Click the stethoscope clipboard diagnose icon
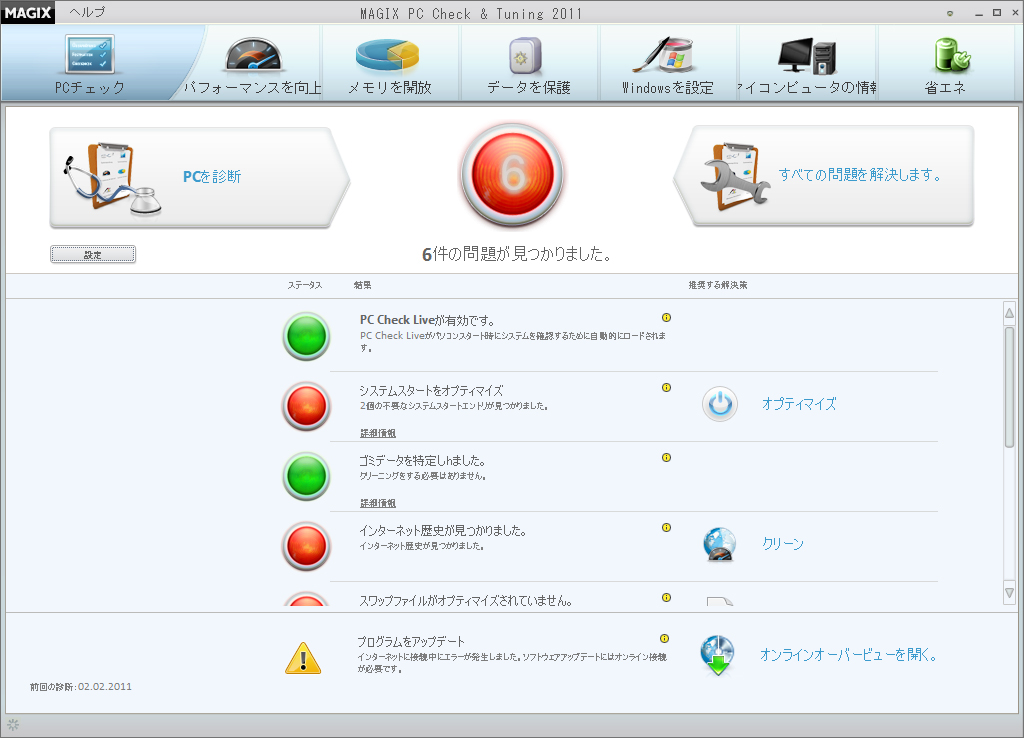 111,179
